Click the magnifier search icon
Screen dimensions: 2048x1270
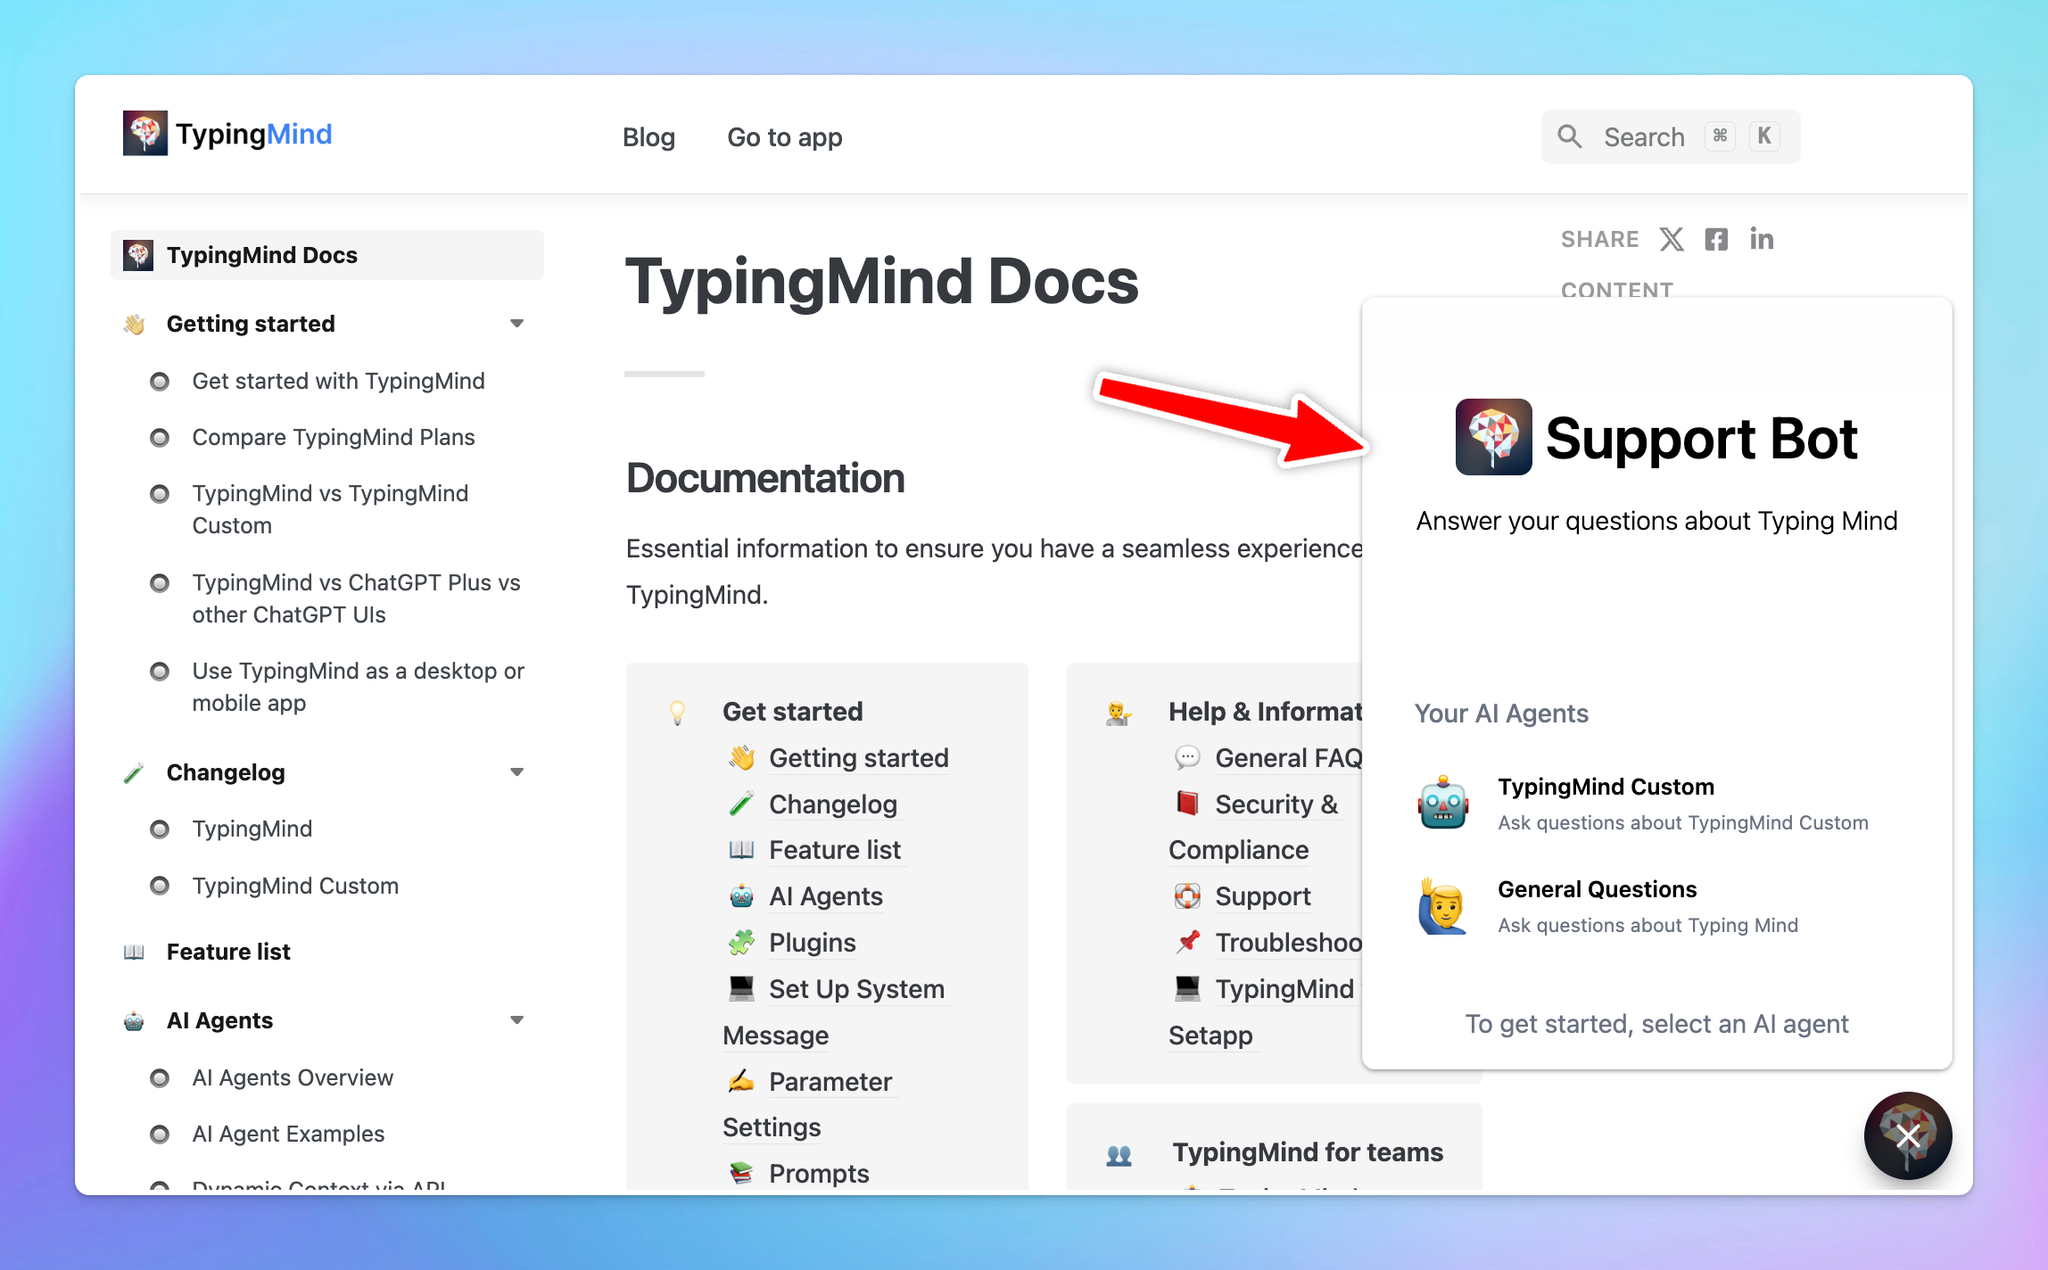coord(1570,137)
